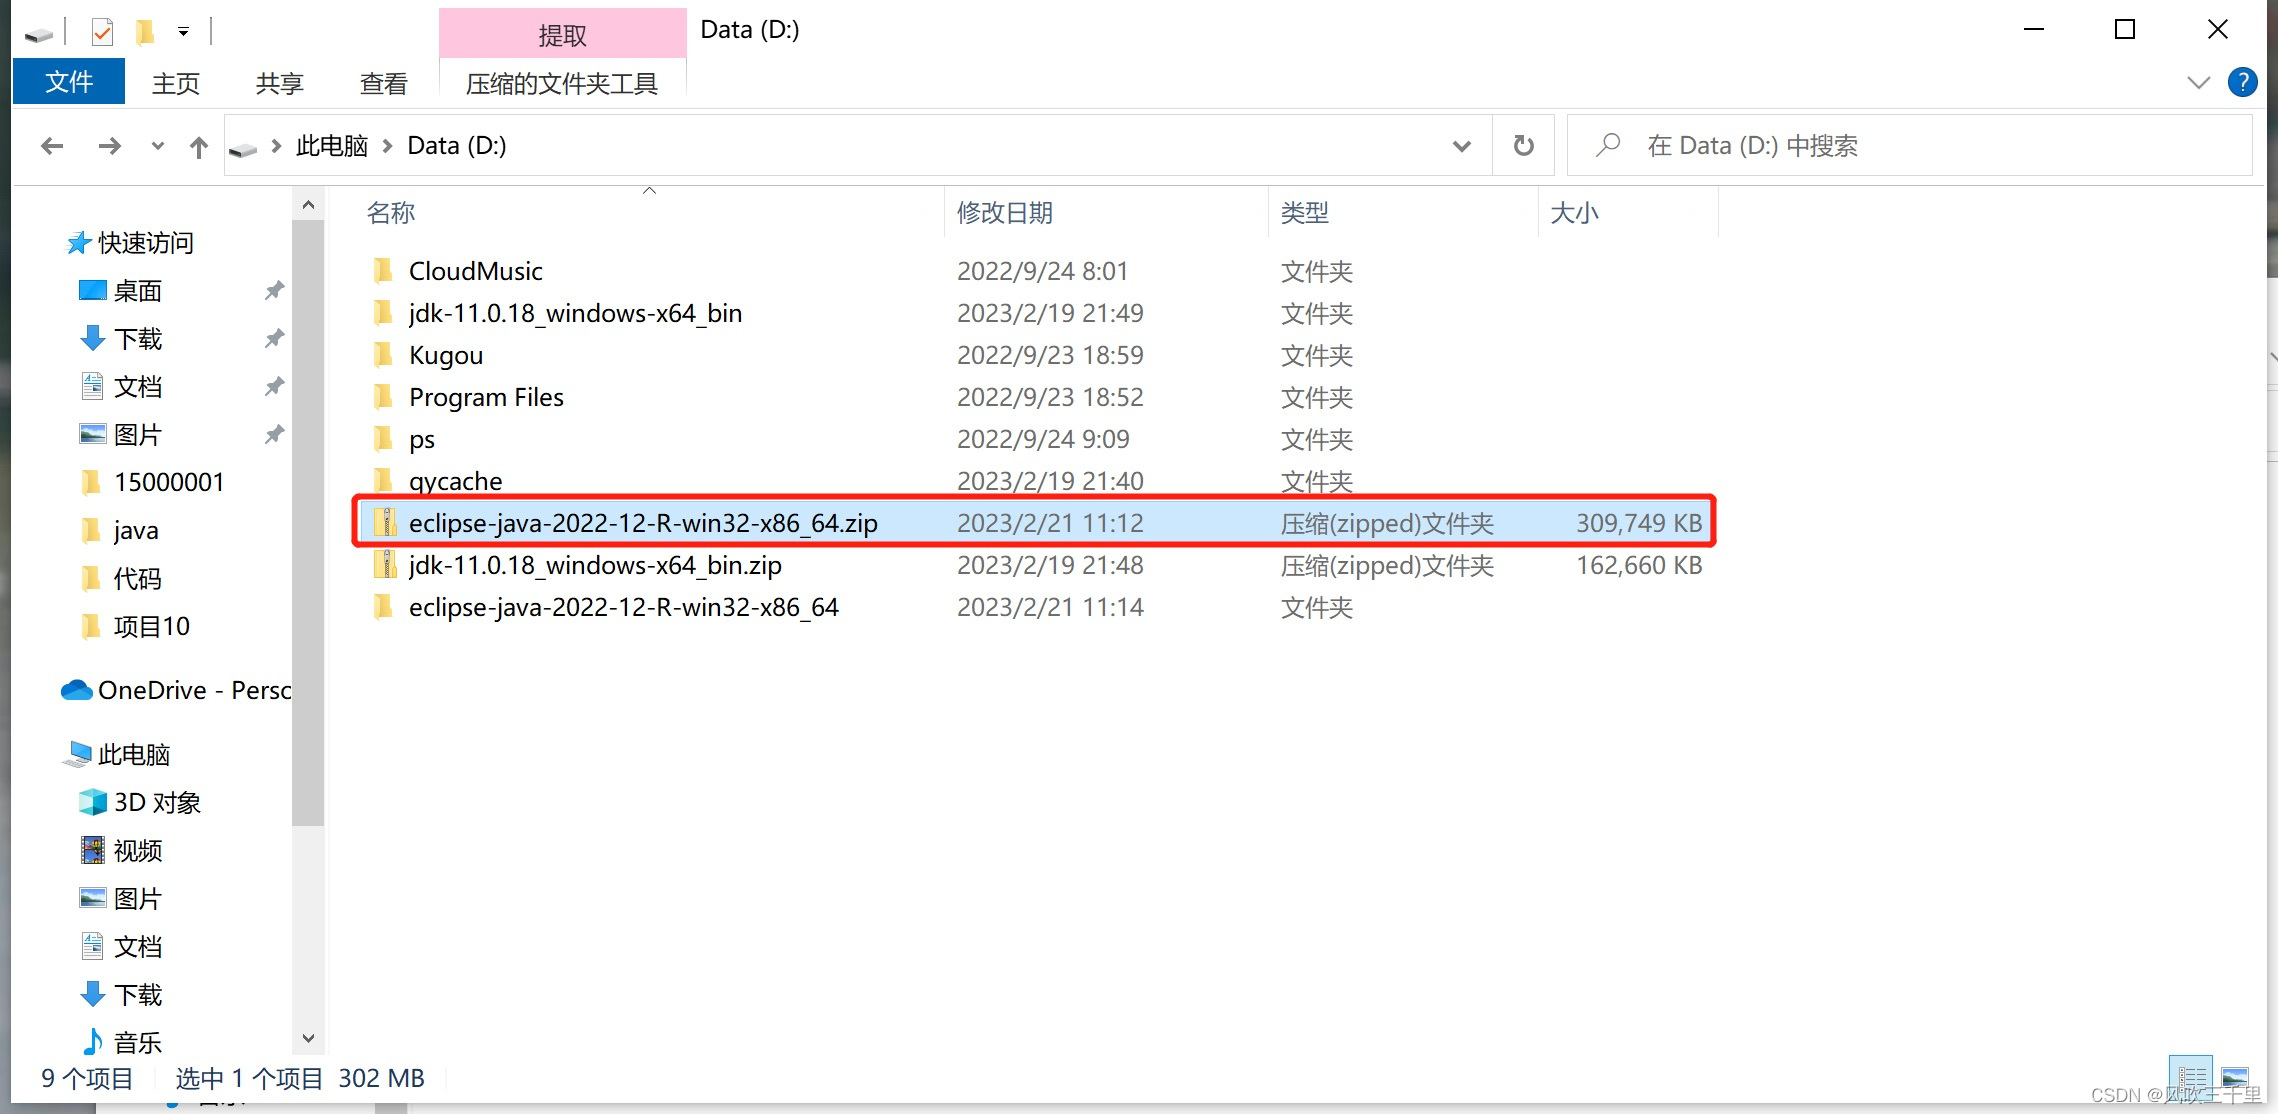Open the address bar history dropdown
2278x1114 pixels.
(1462, 145)
